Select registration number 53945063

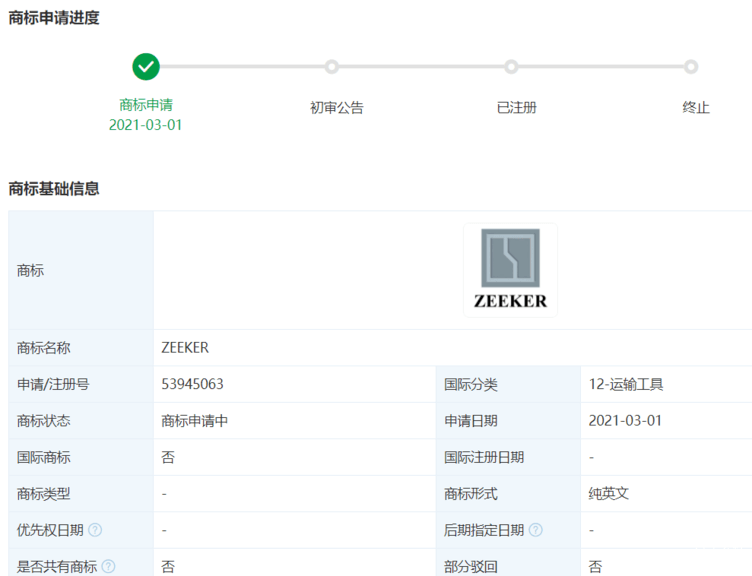[x=192, y=384]
